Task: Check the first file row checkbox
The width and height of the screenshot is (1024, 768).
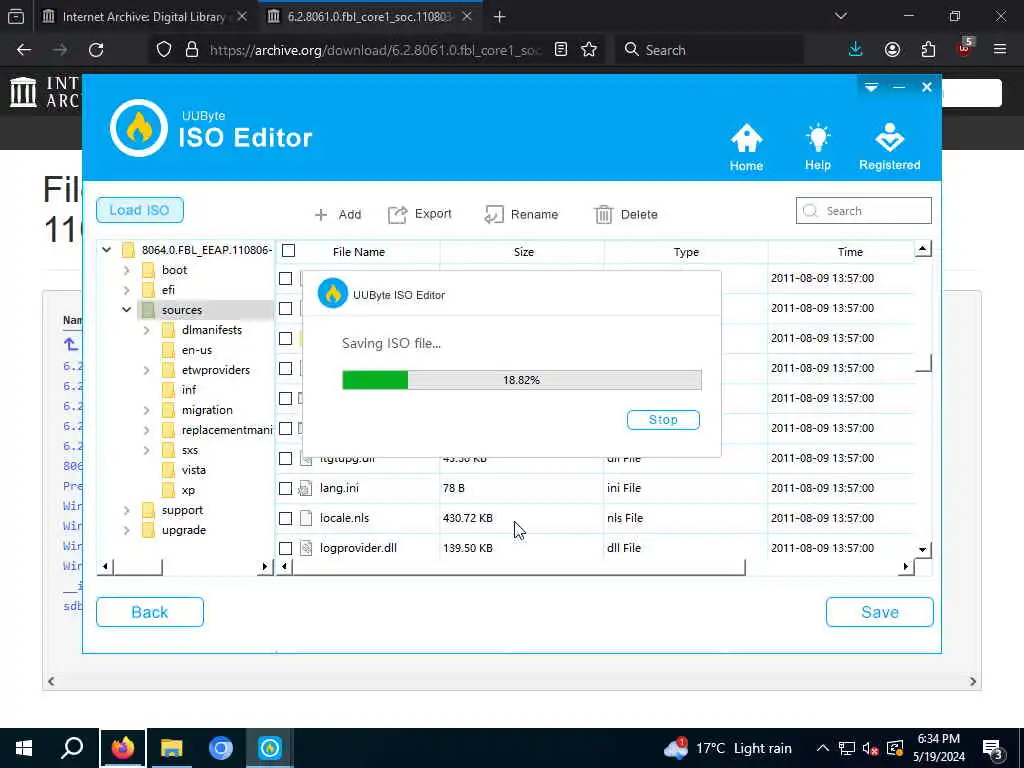Action: 285,278
